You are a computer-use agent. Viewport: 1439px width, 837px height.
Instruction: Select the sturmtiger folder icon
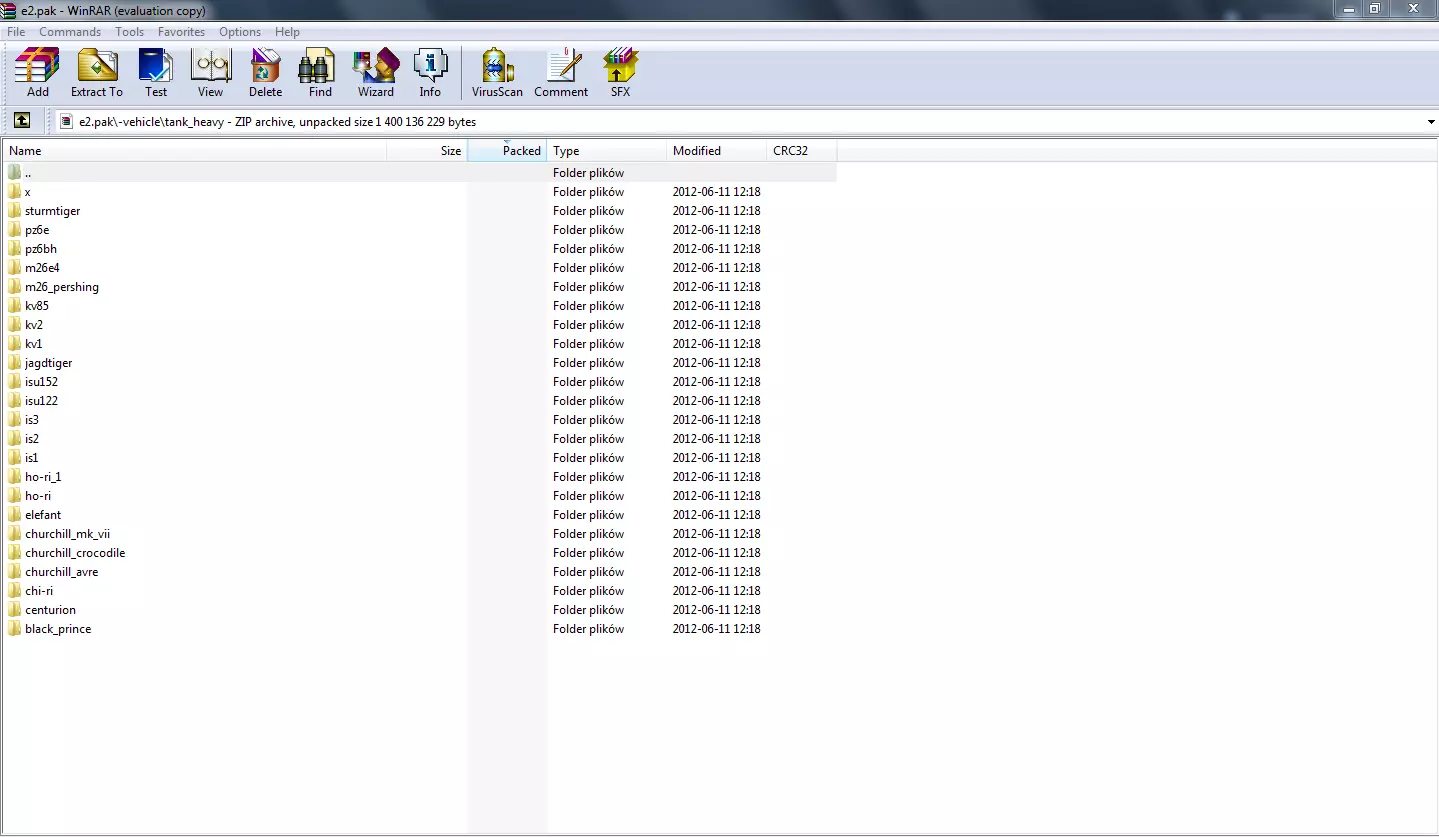tap(14, 211)
